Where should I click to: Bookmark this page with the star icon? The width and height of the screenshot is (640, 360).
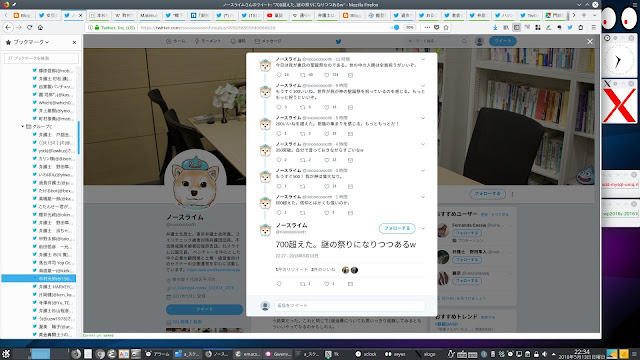coord(446,27)
